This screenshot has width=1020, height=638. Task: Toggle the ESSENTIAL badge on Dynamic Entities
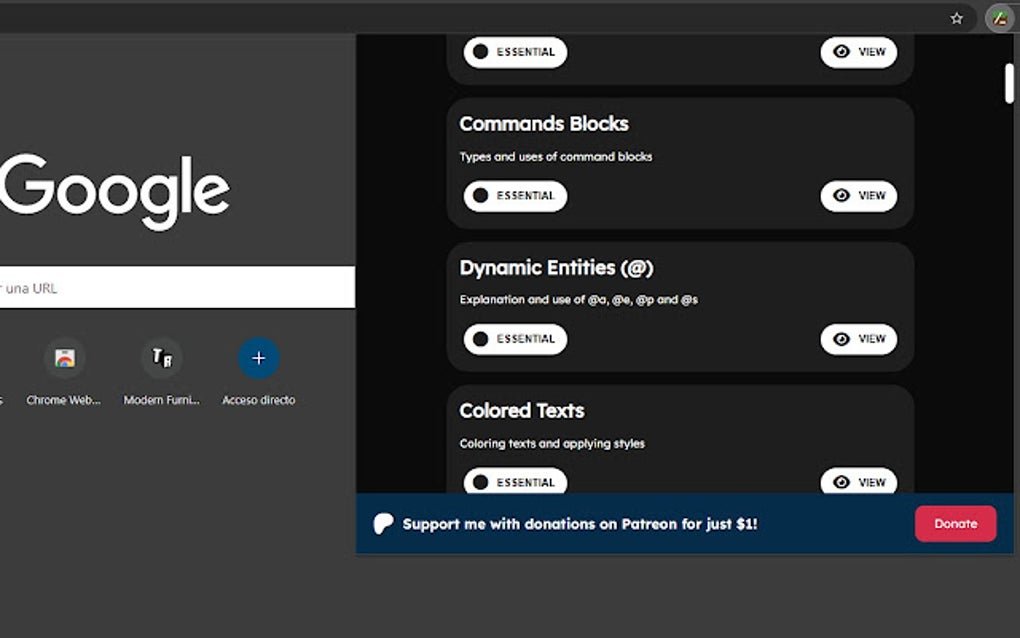tap(514, 339)
